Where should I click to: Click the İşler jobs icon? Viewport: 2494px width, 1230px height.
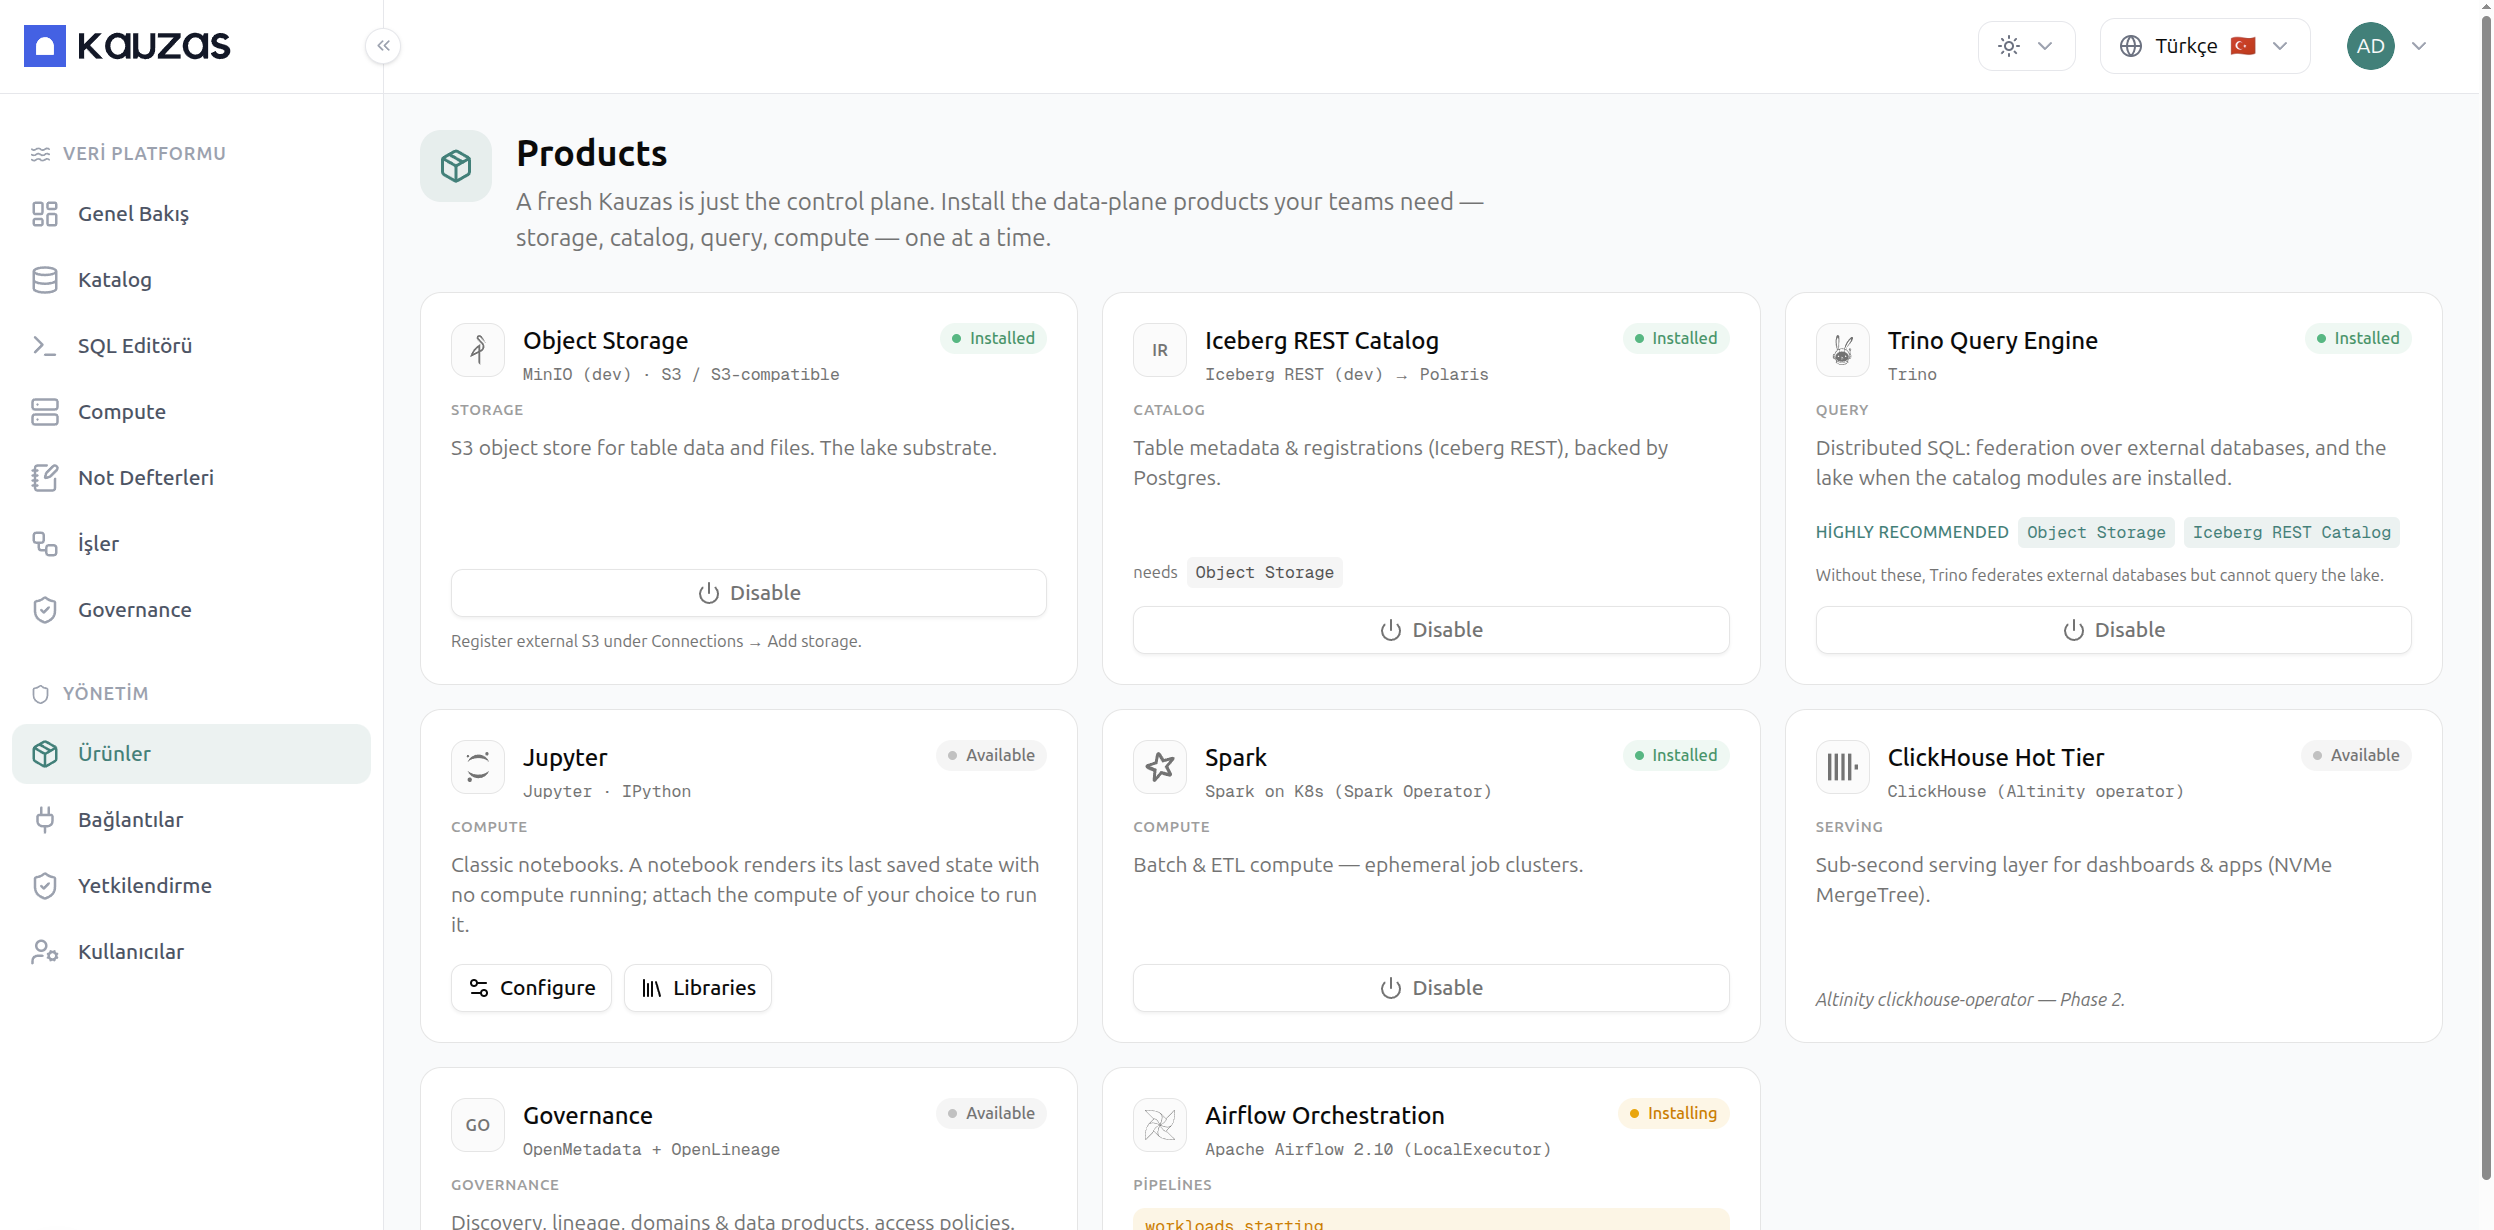tap(45, 544)
